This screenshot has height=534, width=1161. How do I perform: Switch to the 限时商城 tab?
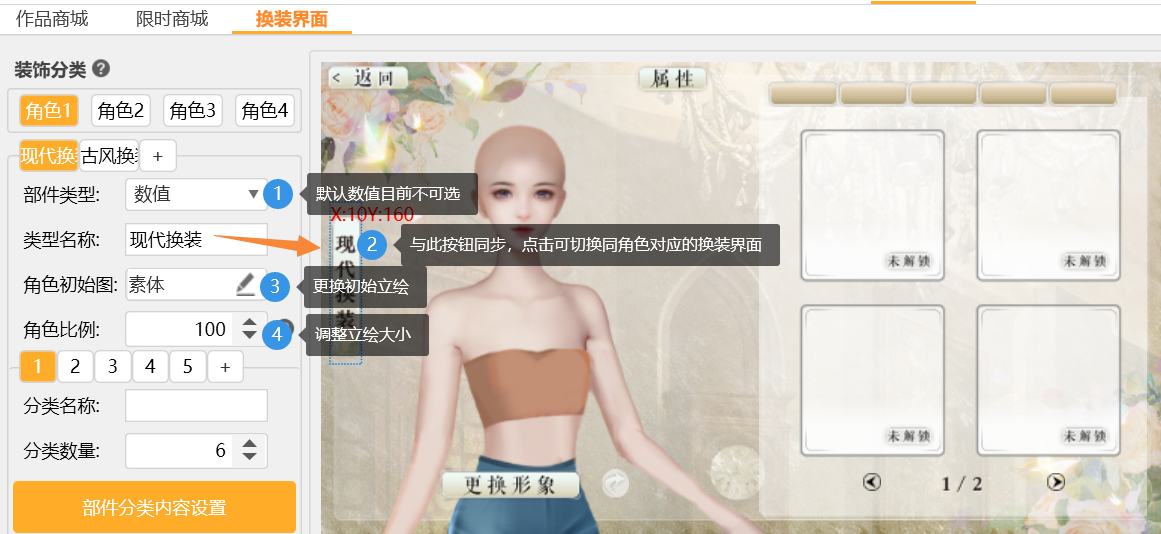tap(170, 18)
